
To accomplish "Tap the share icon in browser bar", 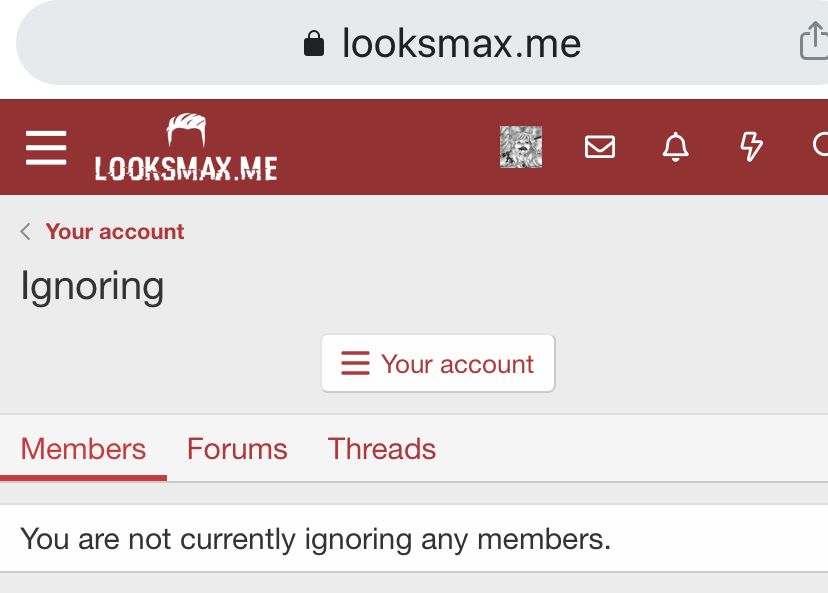I will [814, 41].
